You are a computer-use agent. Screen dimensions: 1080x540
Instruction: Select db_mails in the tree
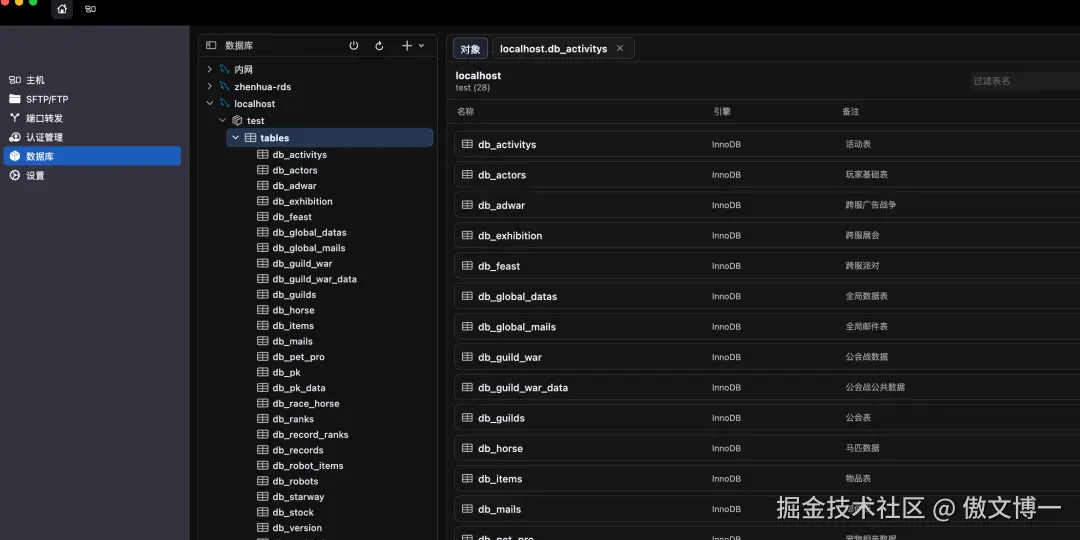tap(293, 342)
